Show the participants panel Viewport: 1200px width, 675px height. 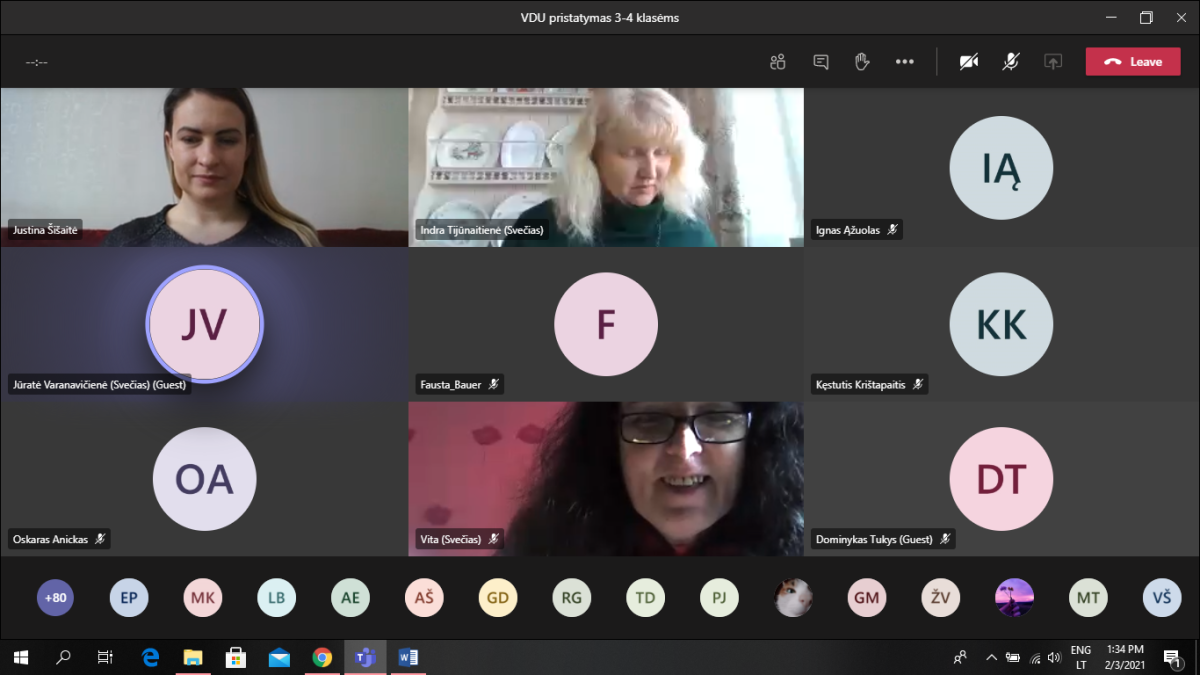coord(778,62)
